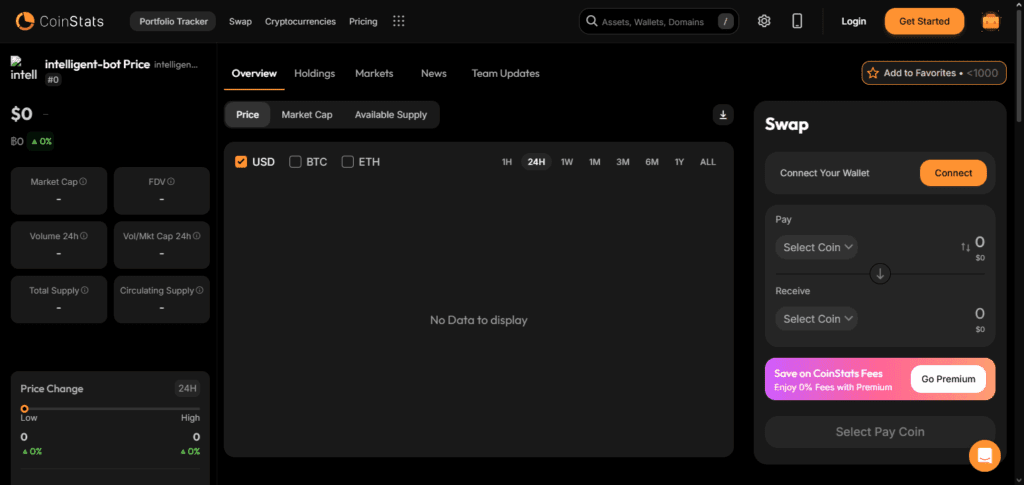Click info icon next to Vol/Mkt Cap 24h

pyautogui.click(x=197, y=236)
